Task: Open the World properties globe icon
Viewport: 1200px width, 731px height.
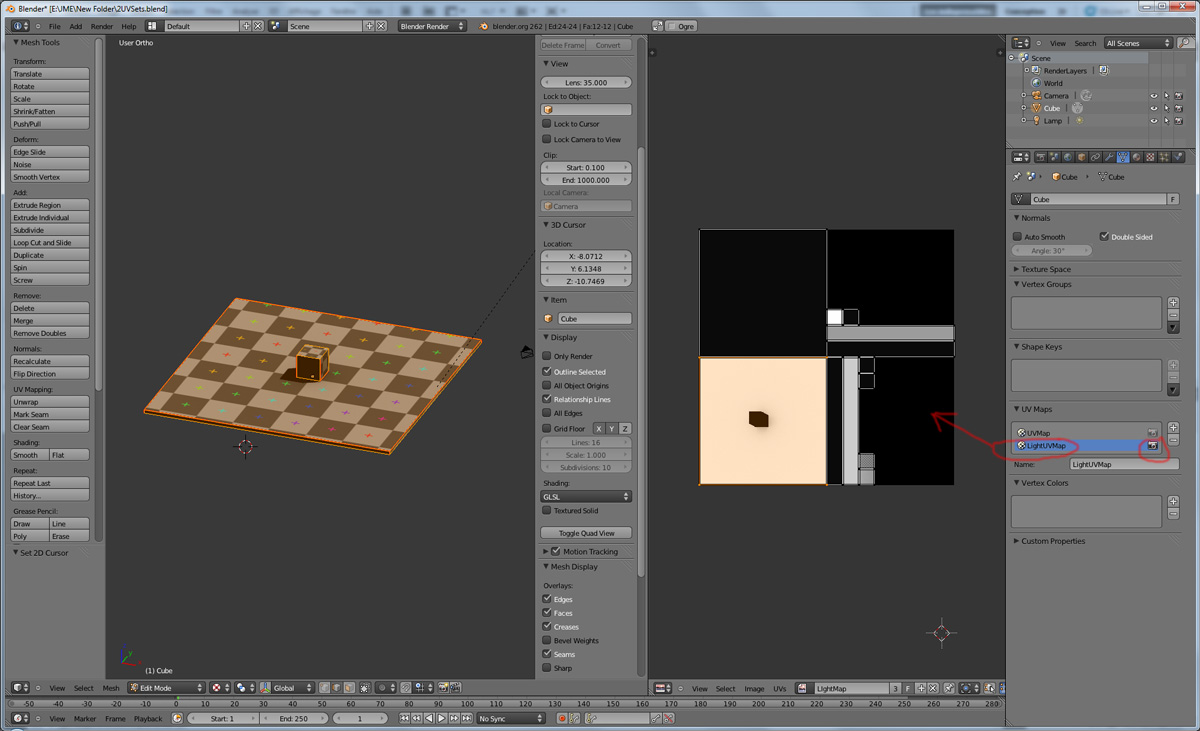Action: 1068,157
